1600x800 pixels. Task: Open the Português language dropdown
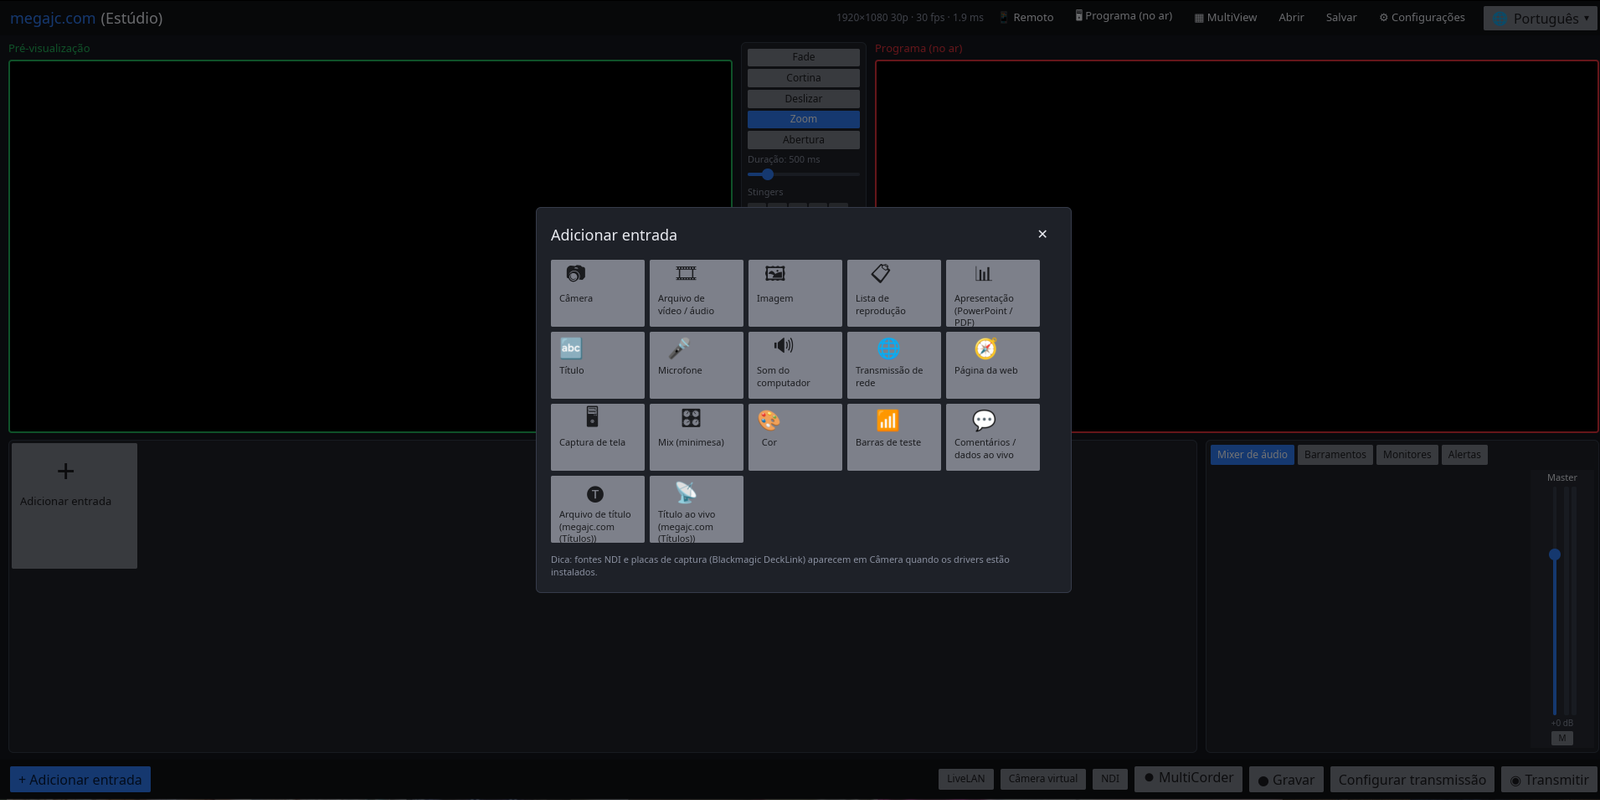click(x=1540, y=18)
